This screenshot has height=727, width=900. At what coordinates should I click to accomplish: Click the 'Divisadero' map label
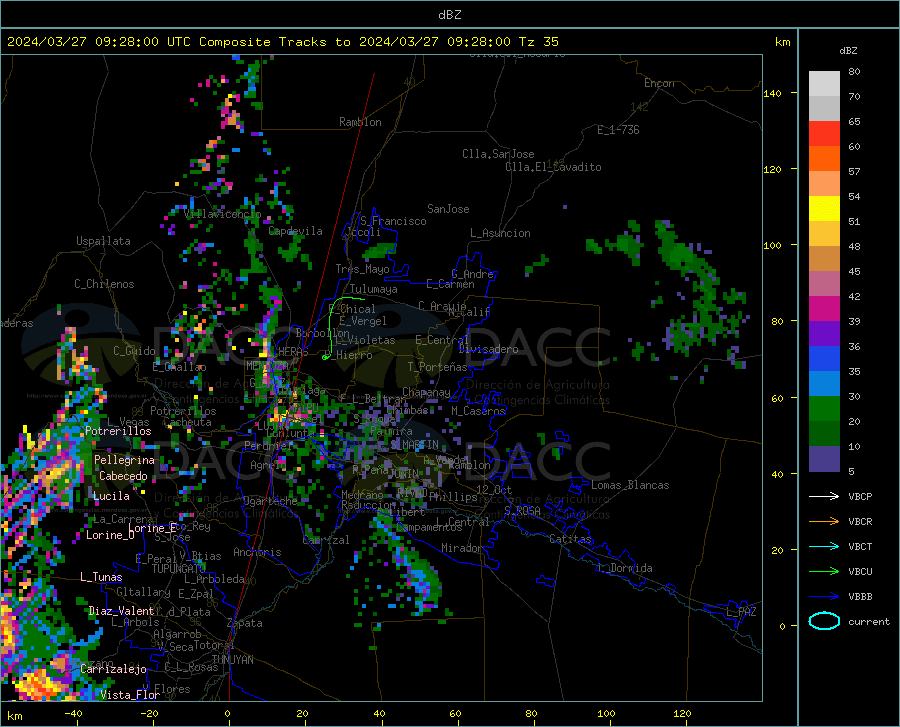pos(488,349)
